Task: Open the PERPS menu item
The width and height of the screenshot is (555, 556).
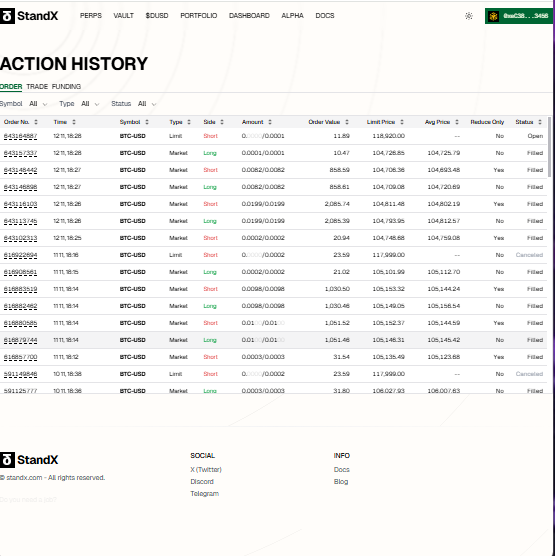Action: coord(91,16)
